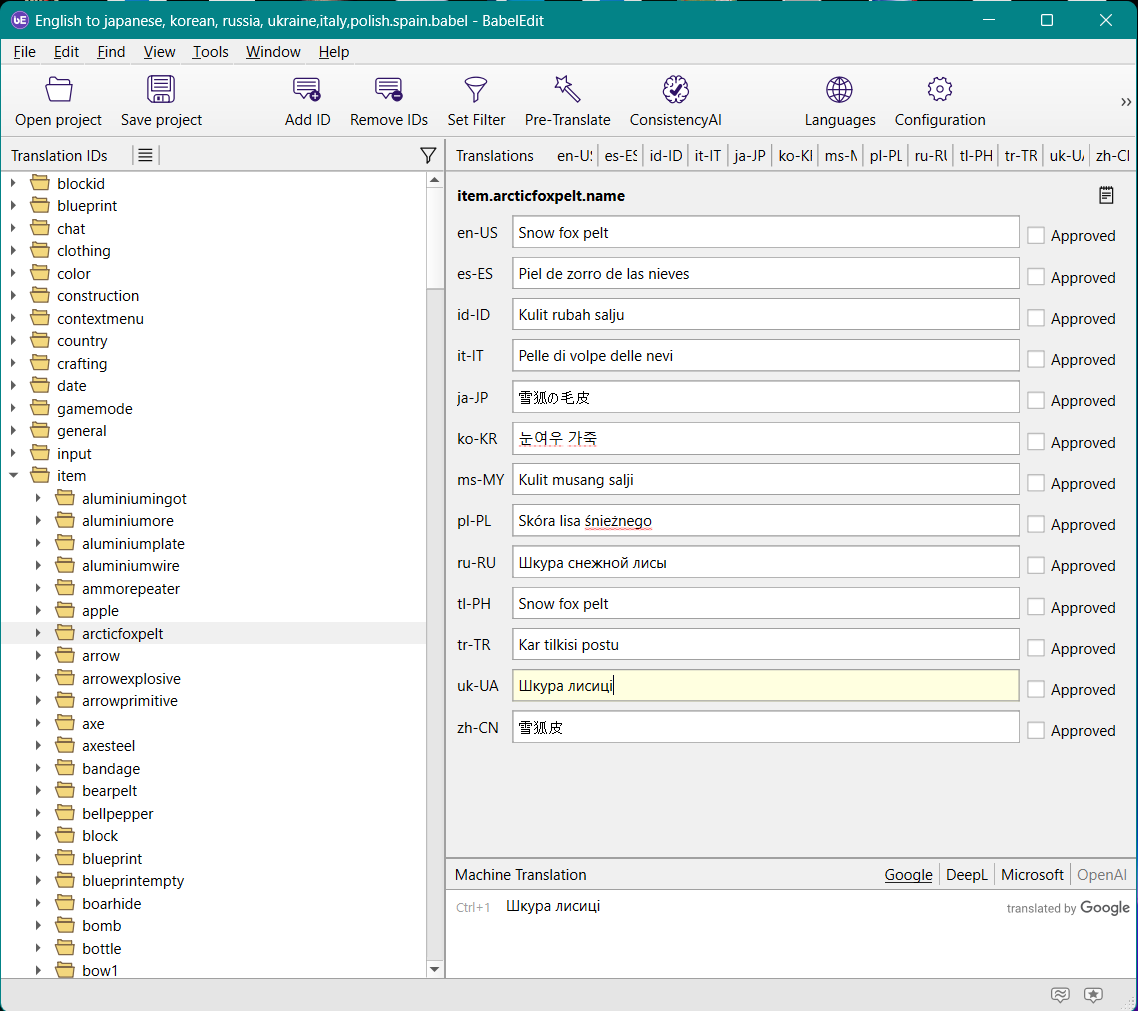Screen dimensions: 1138x1011
Task: Click the Add ID icon
Action: [x=307, y=90]
